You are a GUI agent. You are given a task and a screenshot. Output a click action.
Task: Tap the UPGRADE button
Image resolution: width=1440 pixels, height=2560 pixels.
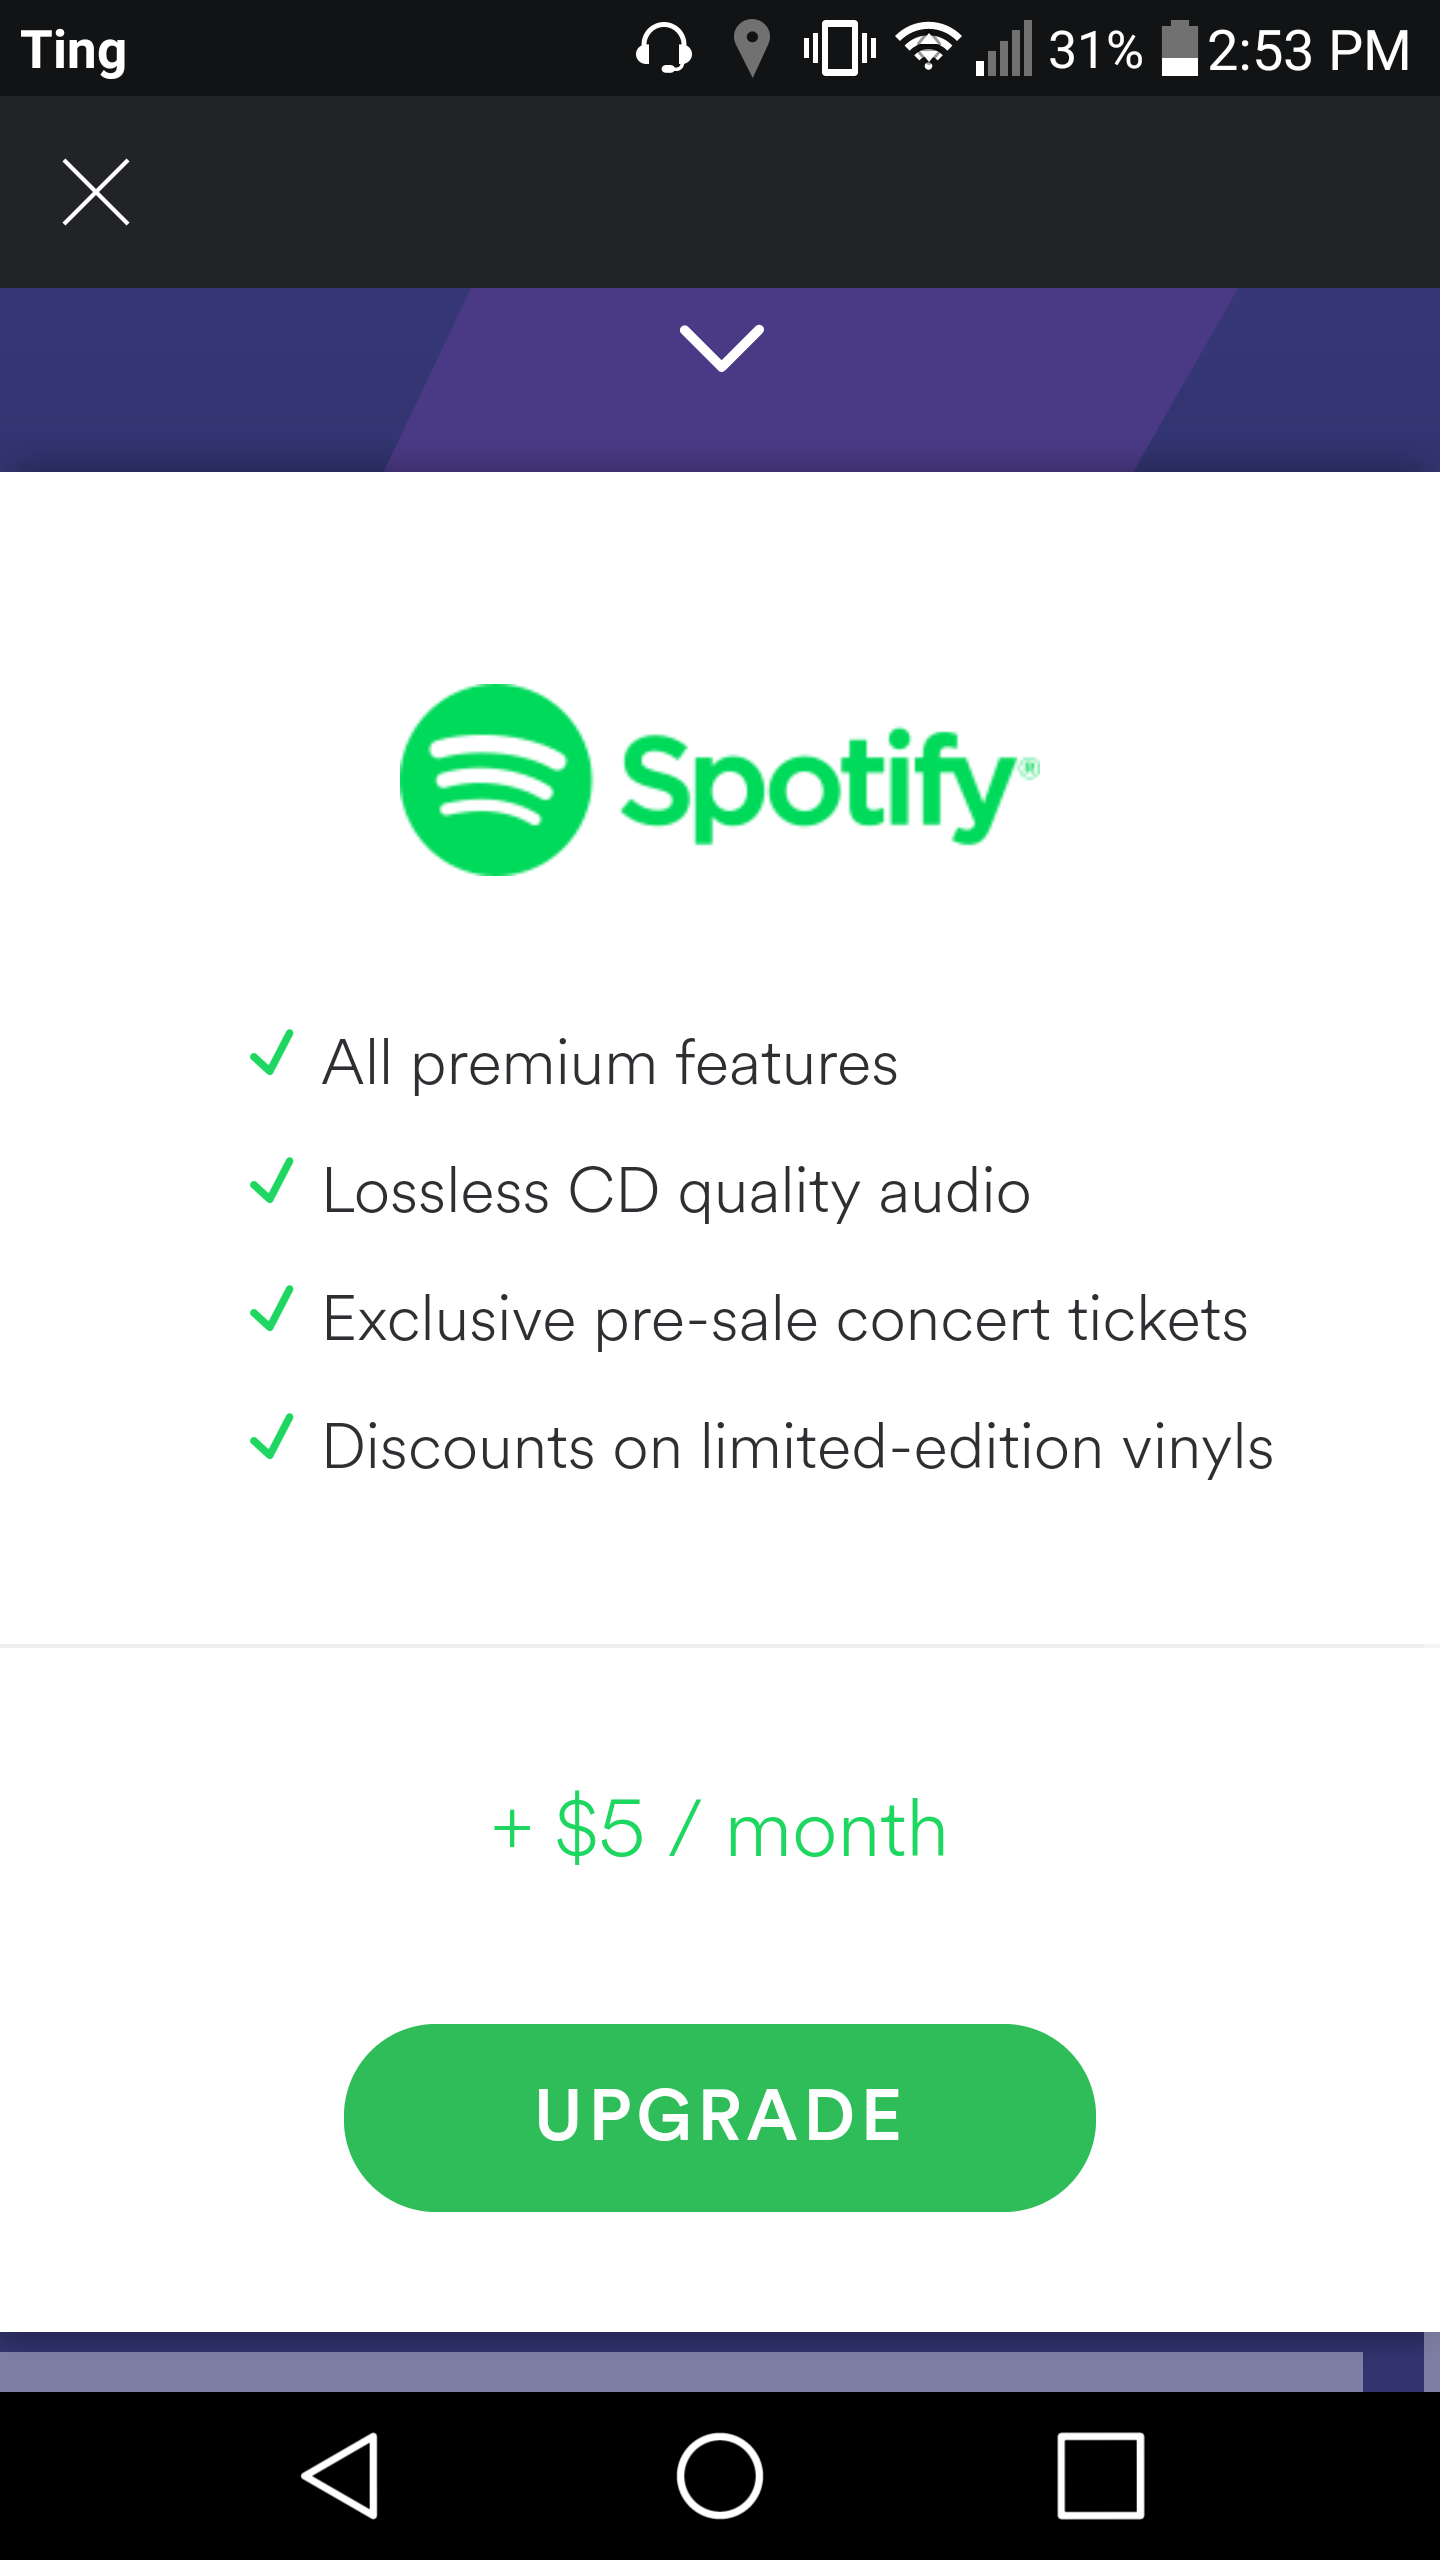pos(719,2115)
